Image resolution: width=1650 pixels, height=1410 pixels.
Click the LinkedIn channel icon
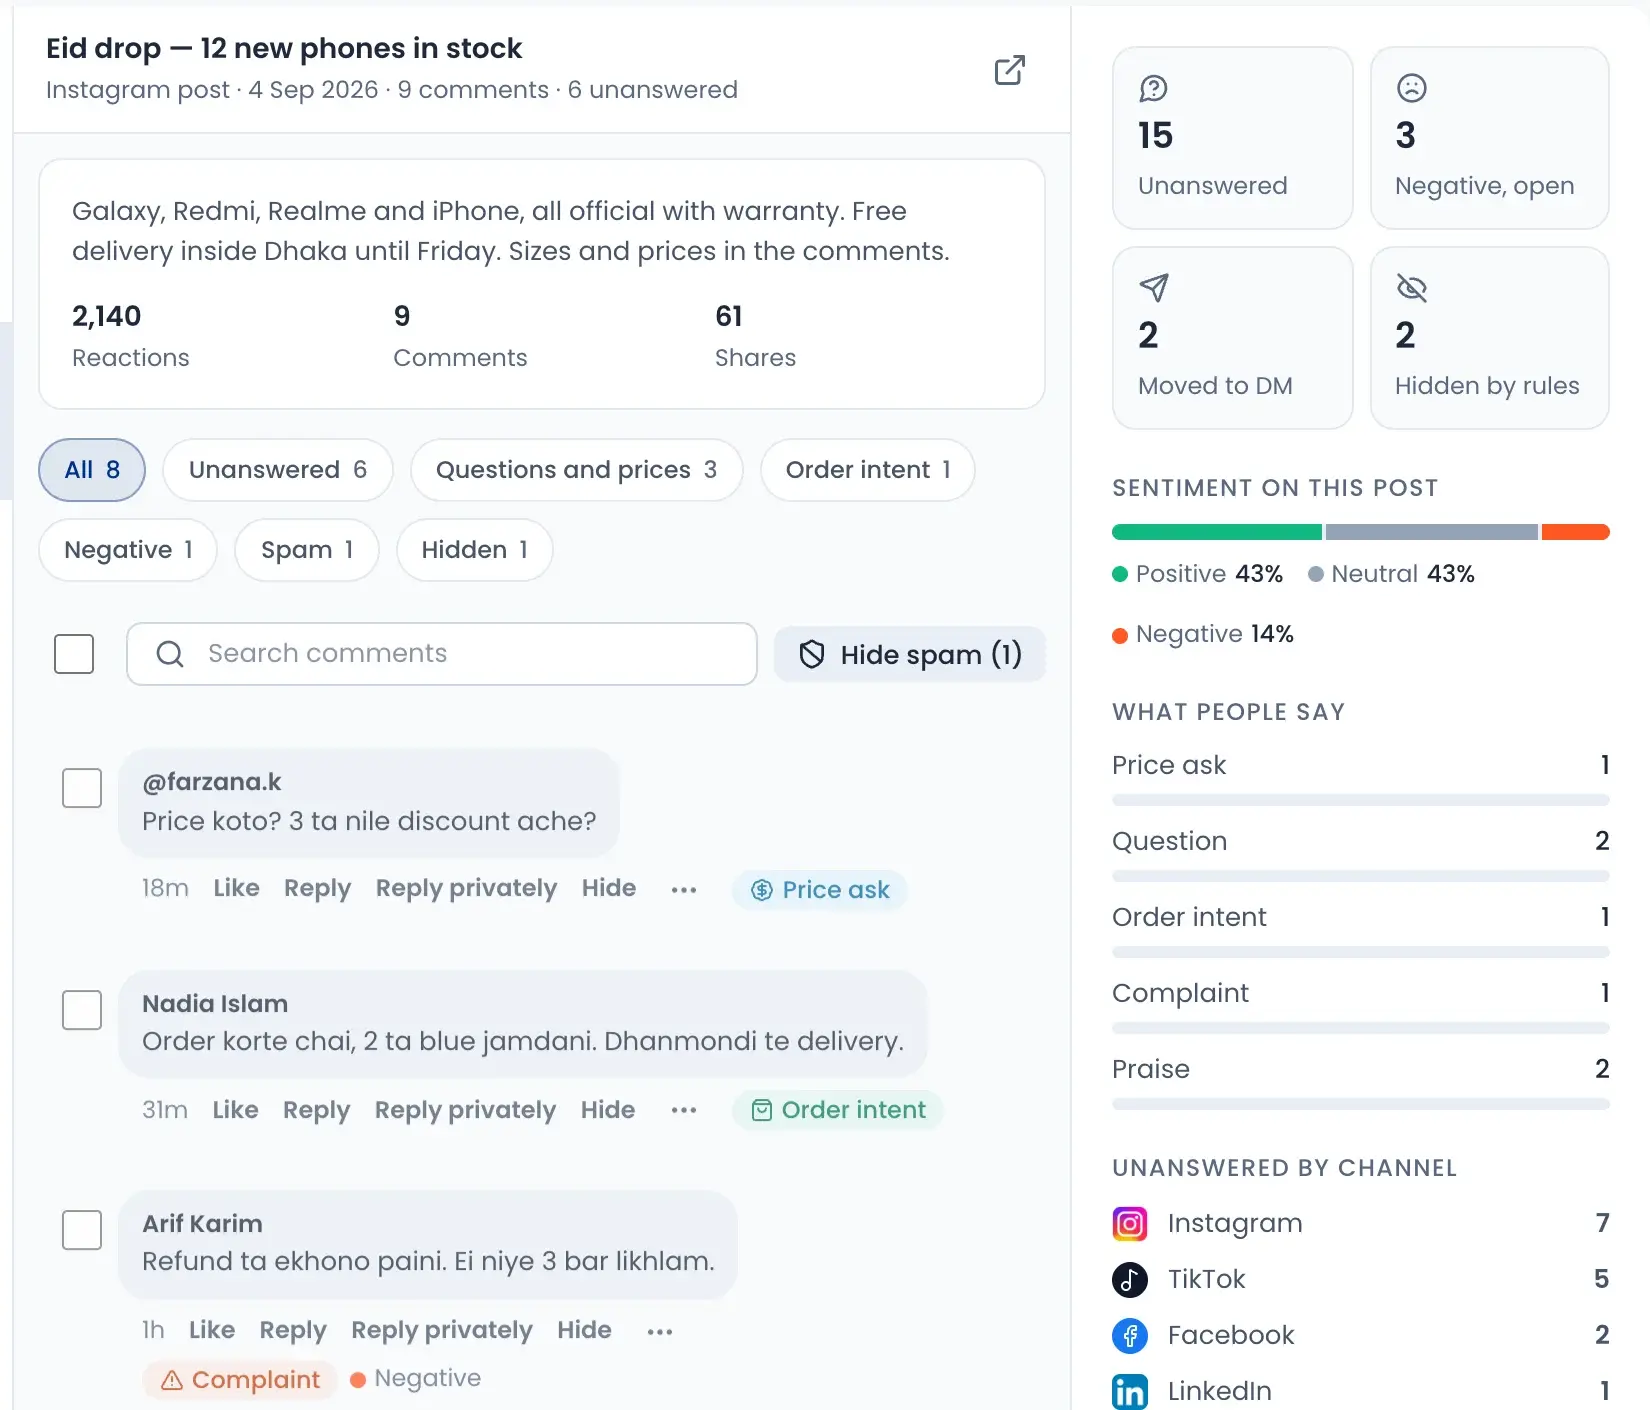[1130, 1391]
